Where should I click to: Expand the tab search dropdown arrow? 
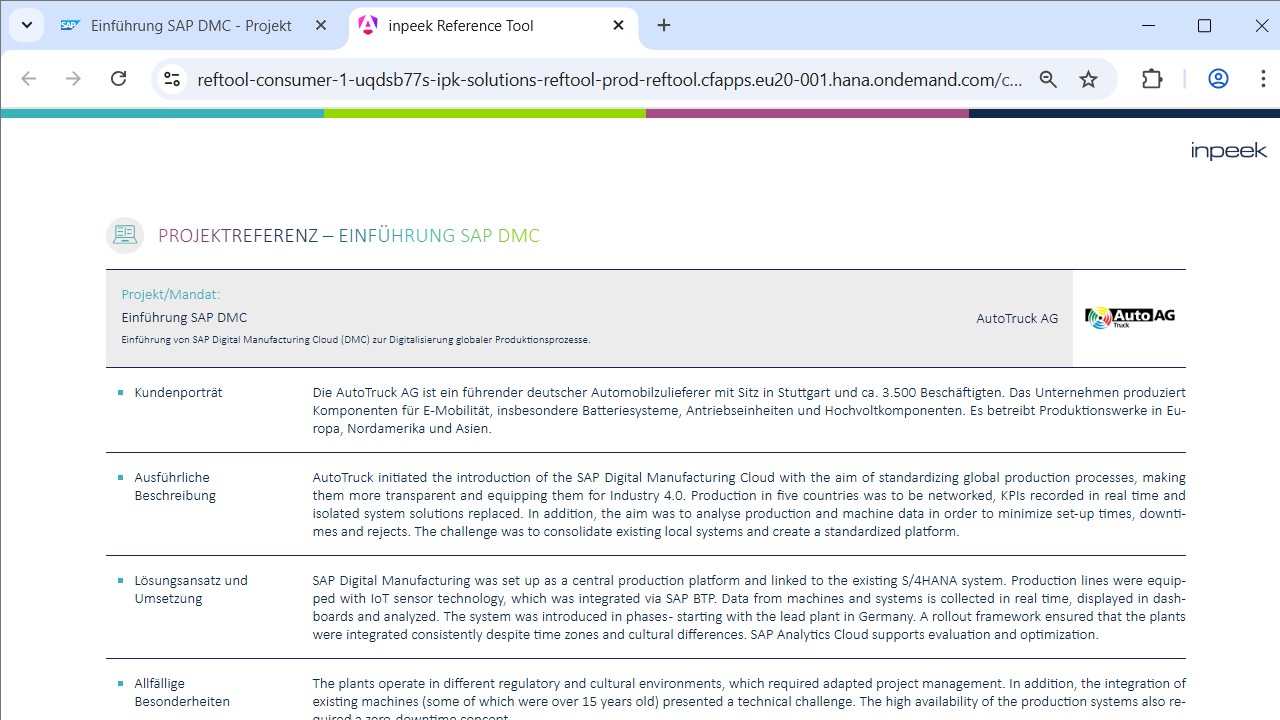pyautogui.click(x=27, y=26)
